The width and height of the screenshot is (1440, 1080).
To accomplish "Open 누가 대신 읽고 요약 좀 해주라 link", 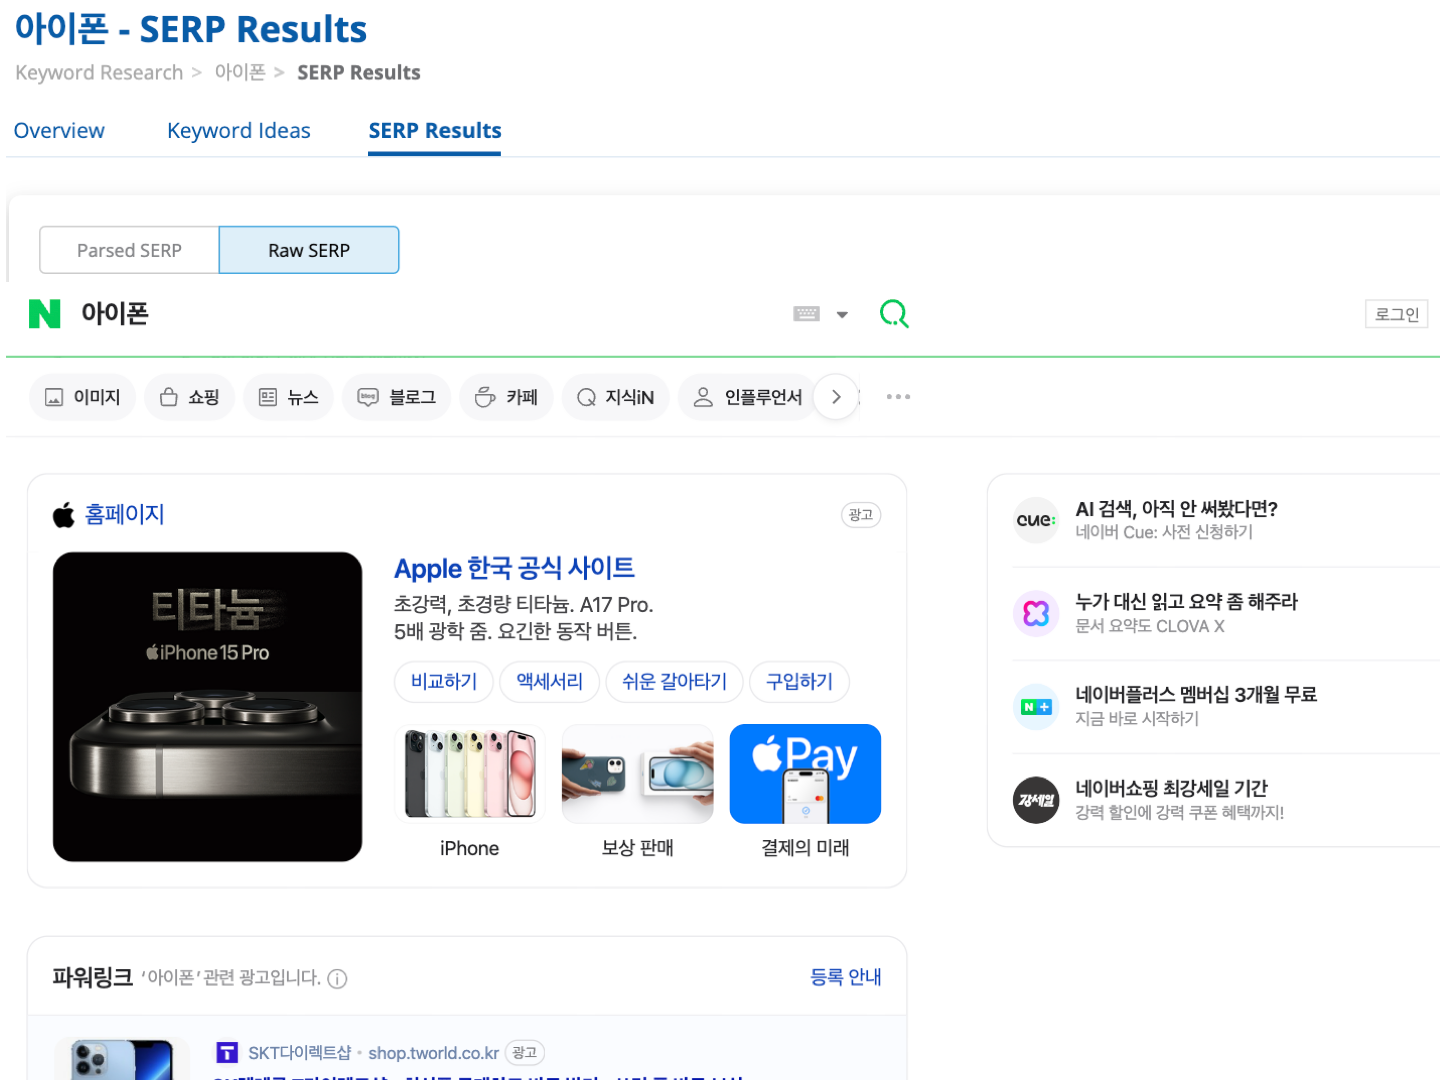I will (1186, 602).
